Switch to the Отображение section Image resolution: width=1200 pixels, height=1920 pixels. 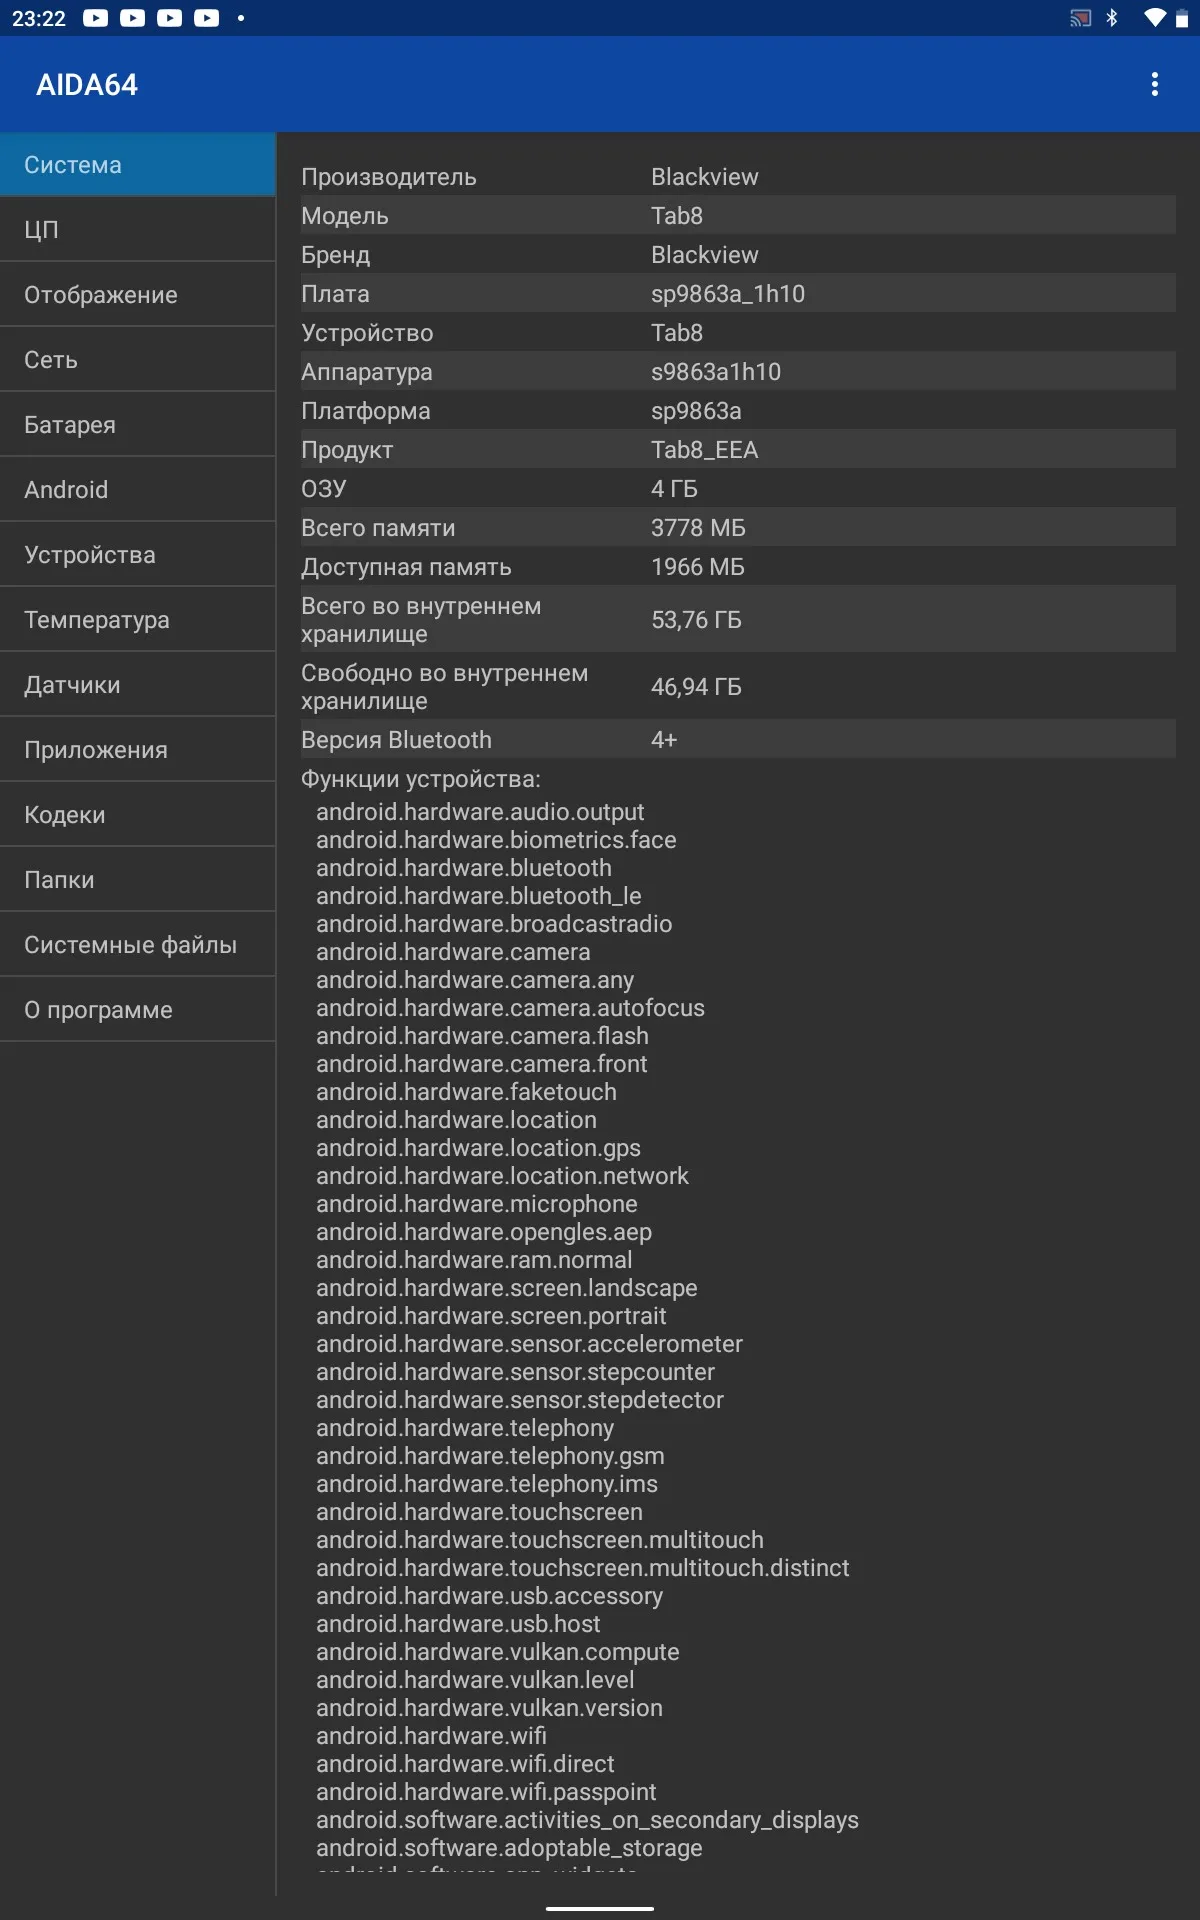138,295
